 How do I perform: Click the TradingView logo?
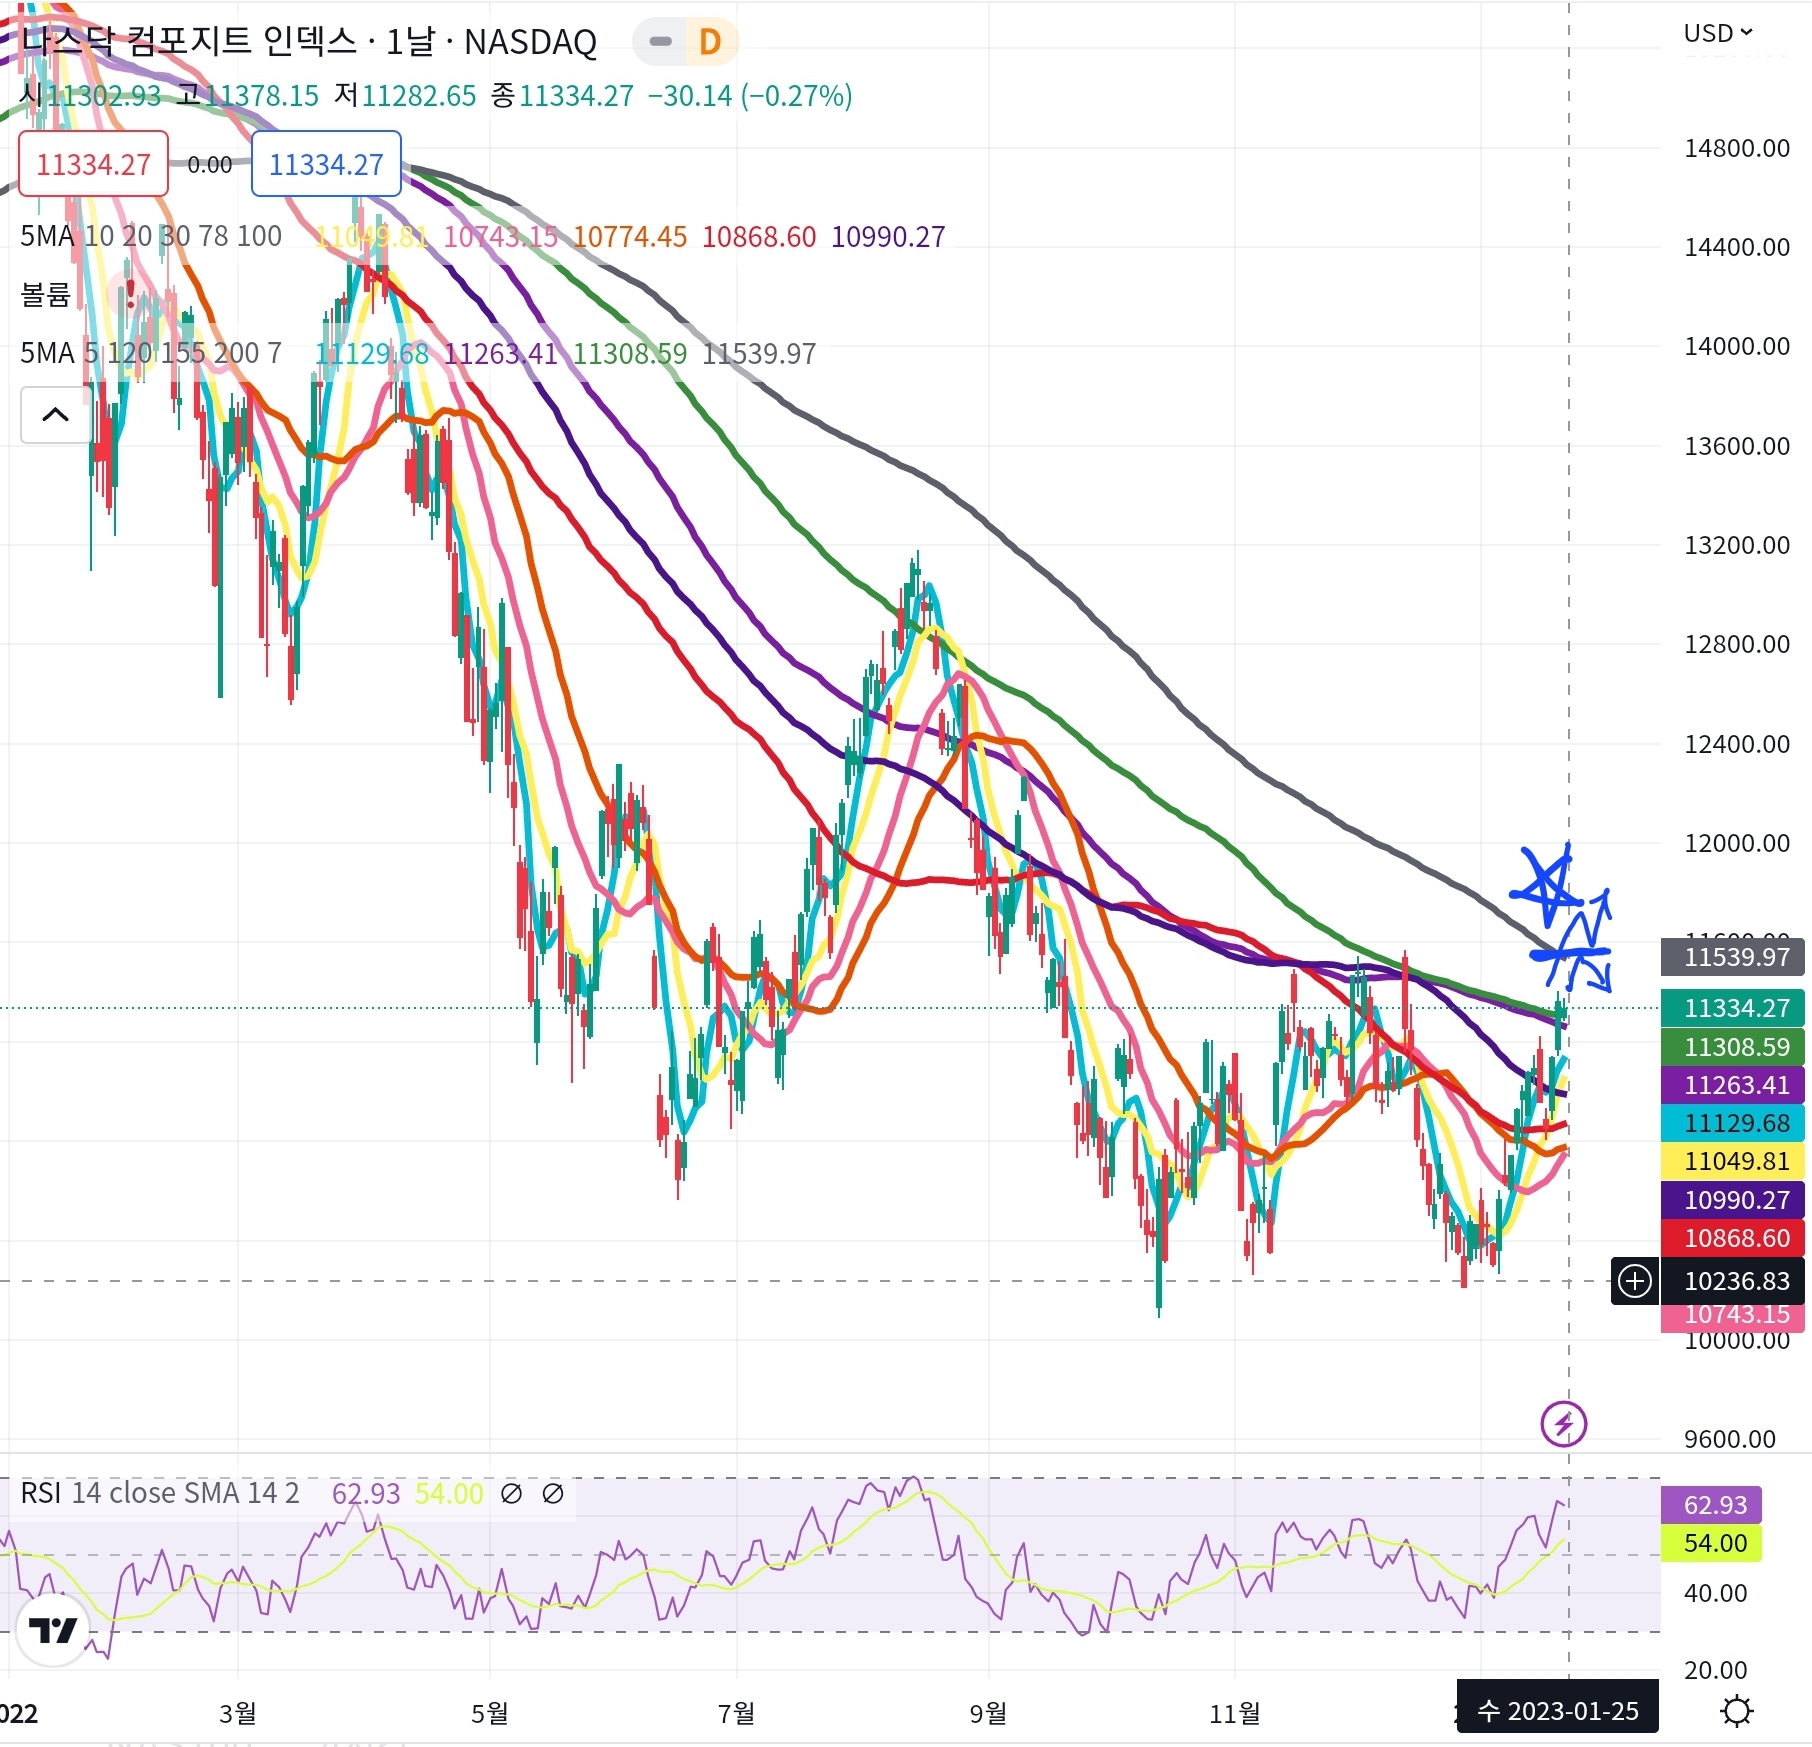pos(53,1631)
